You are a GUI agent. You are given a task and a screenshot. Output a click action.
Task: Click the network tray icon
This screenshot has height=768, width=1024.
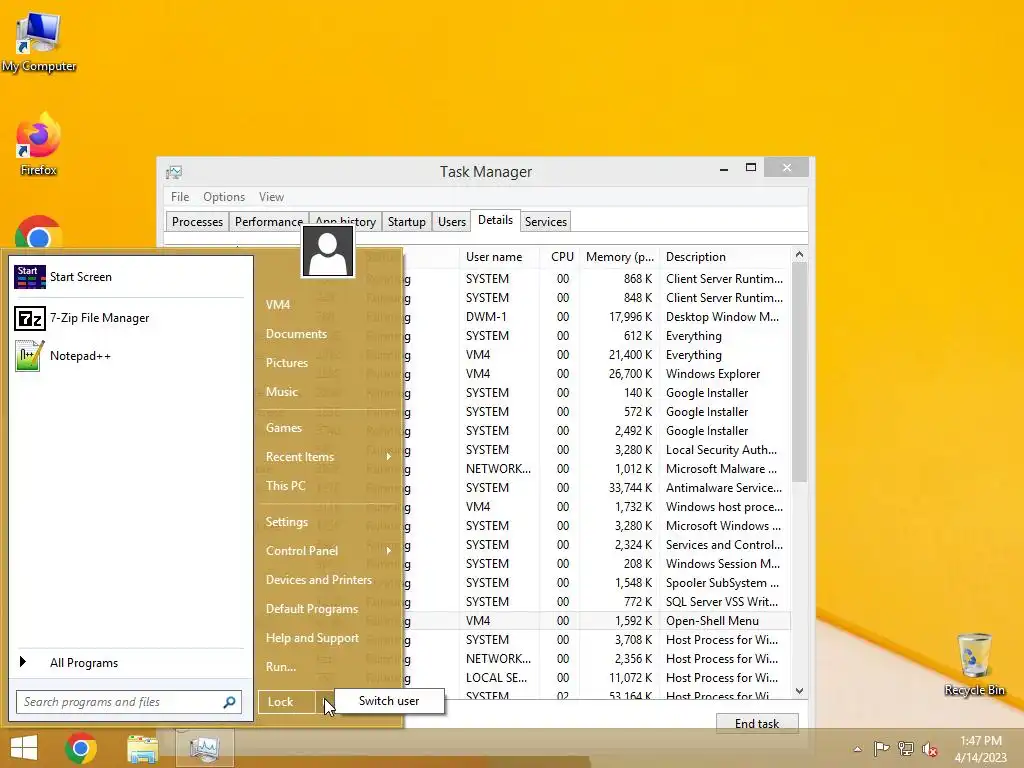[x=906, y=748]
